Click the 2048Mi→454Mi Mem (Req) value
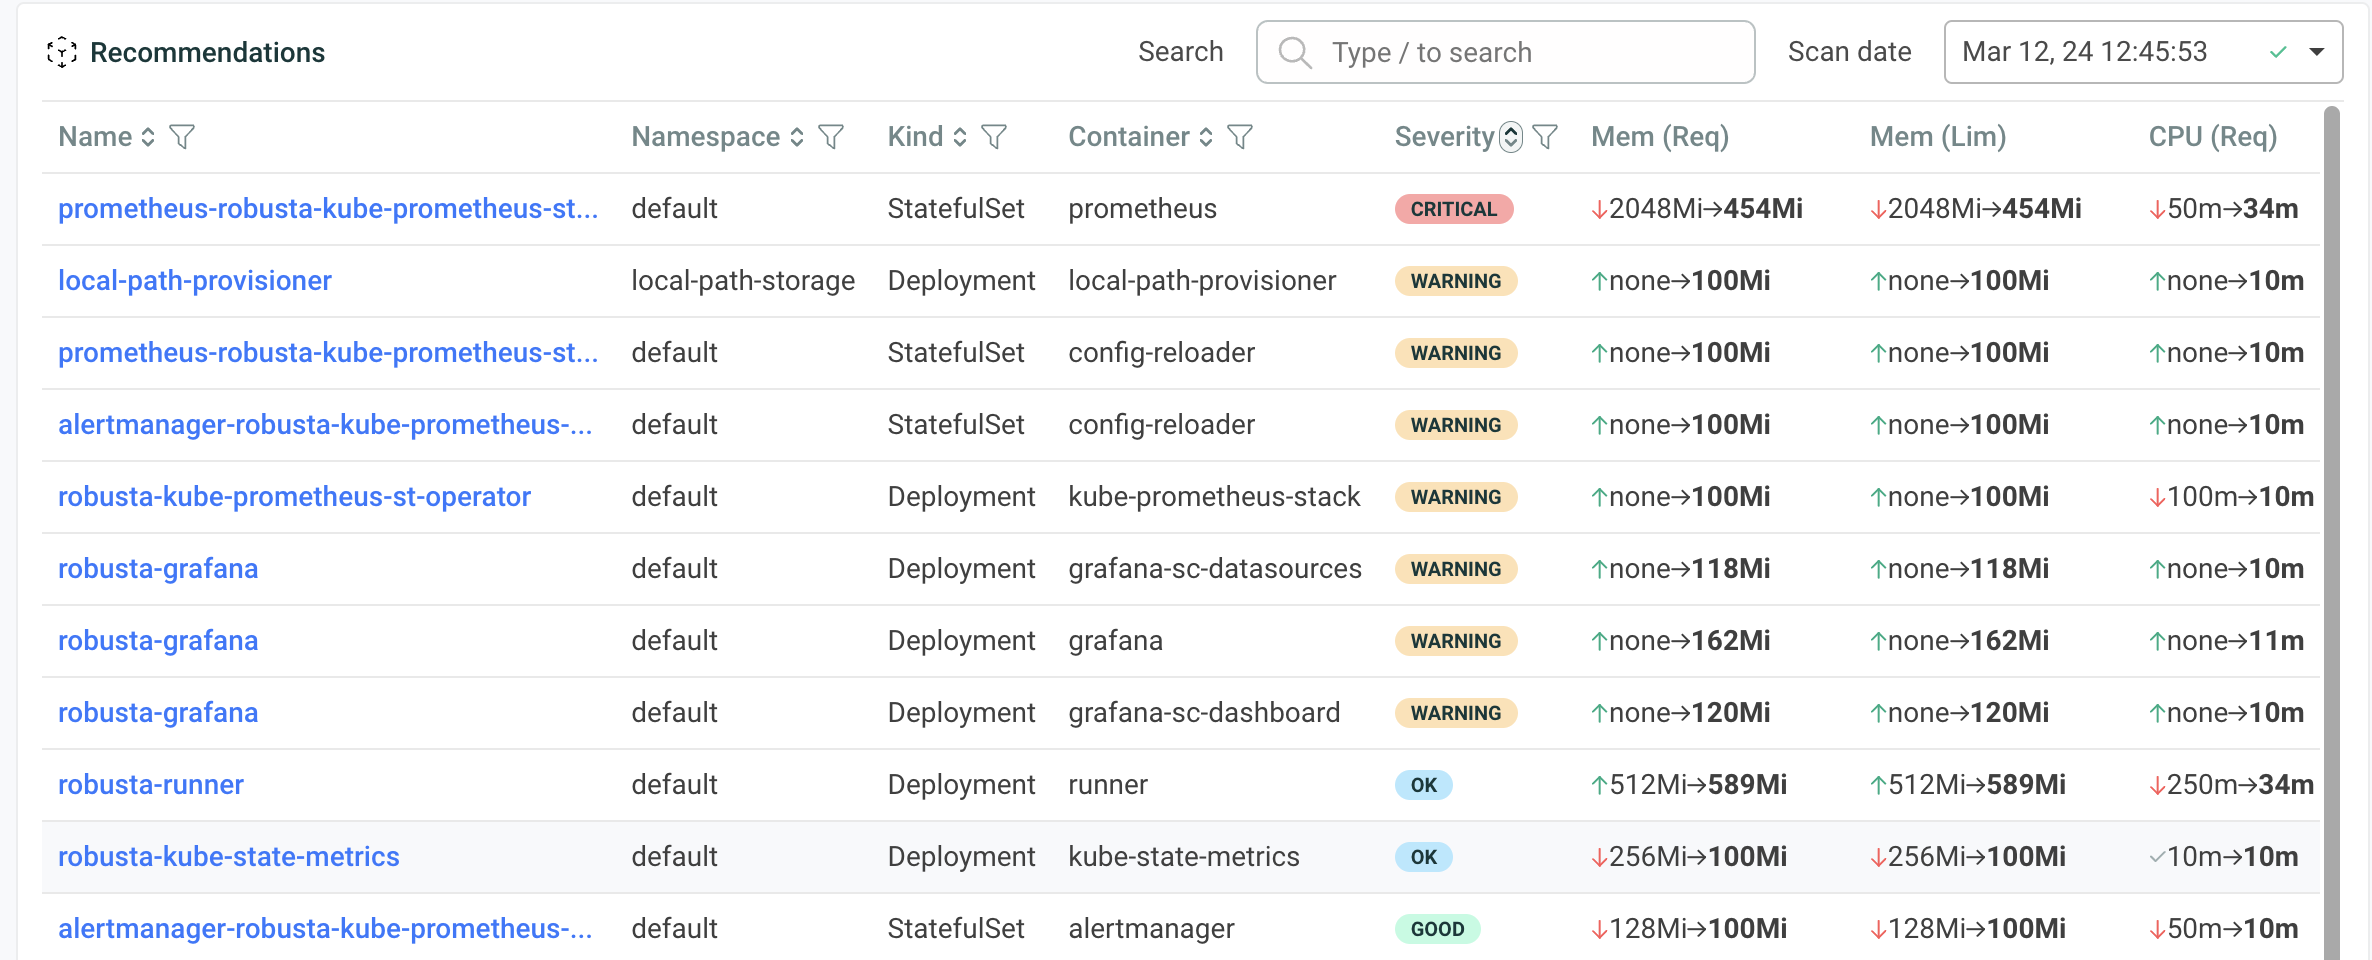 click(1697, 209)
